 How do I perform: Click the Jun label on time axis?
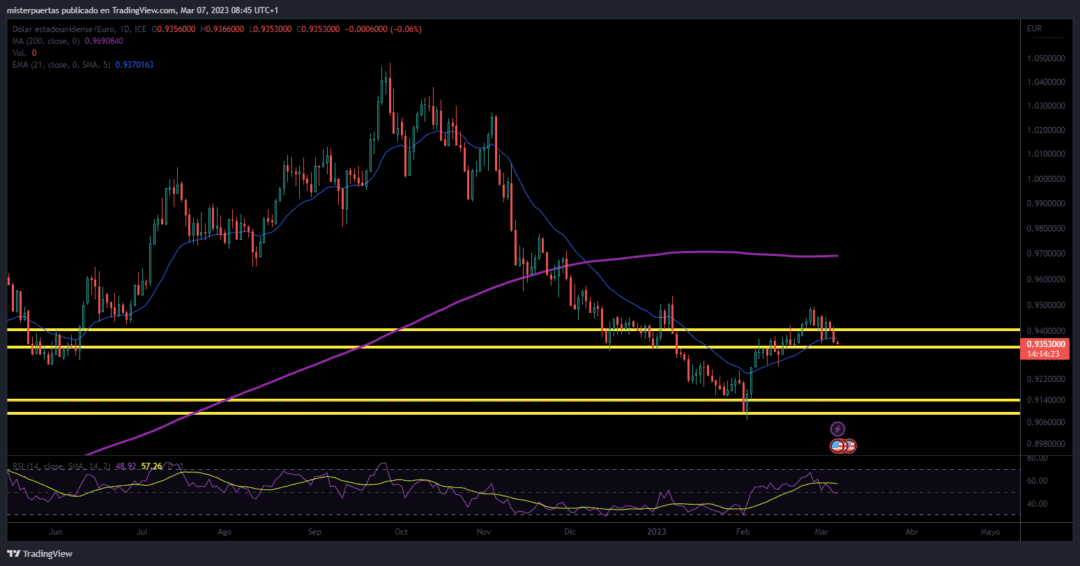click(x=56, y=532)
